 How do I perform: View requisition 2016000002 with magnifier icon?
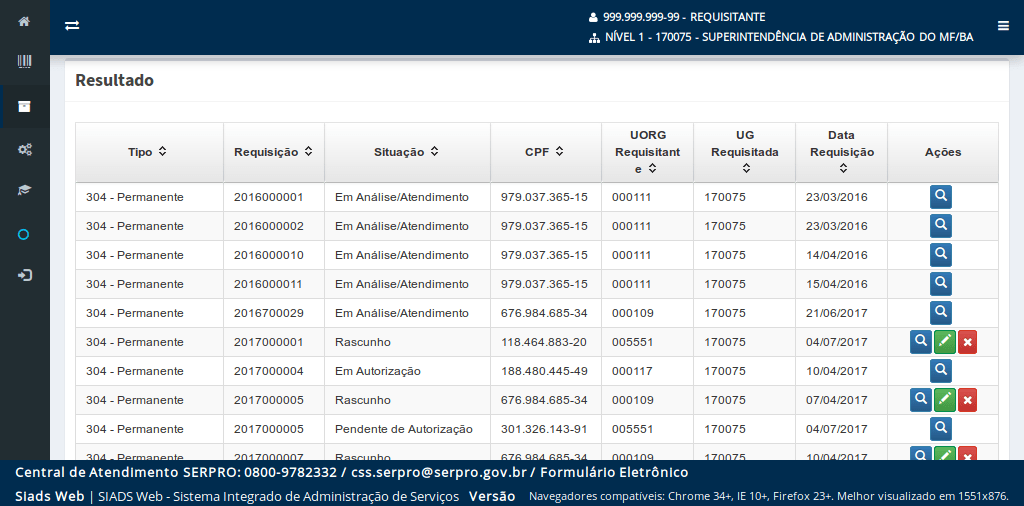pos(940,225)
